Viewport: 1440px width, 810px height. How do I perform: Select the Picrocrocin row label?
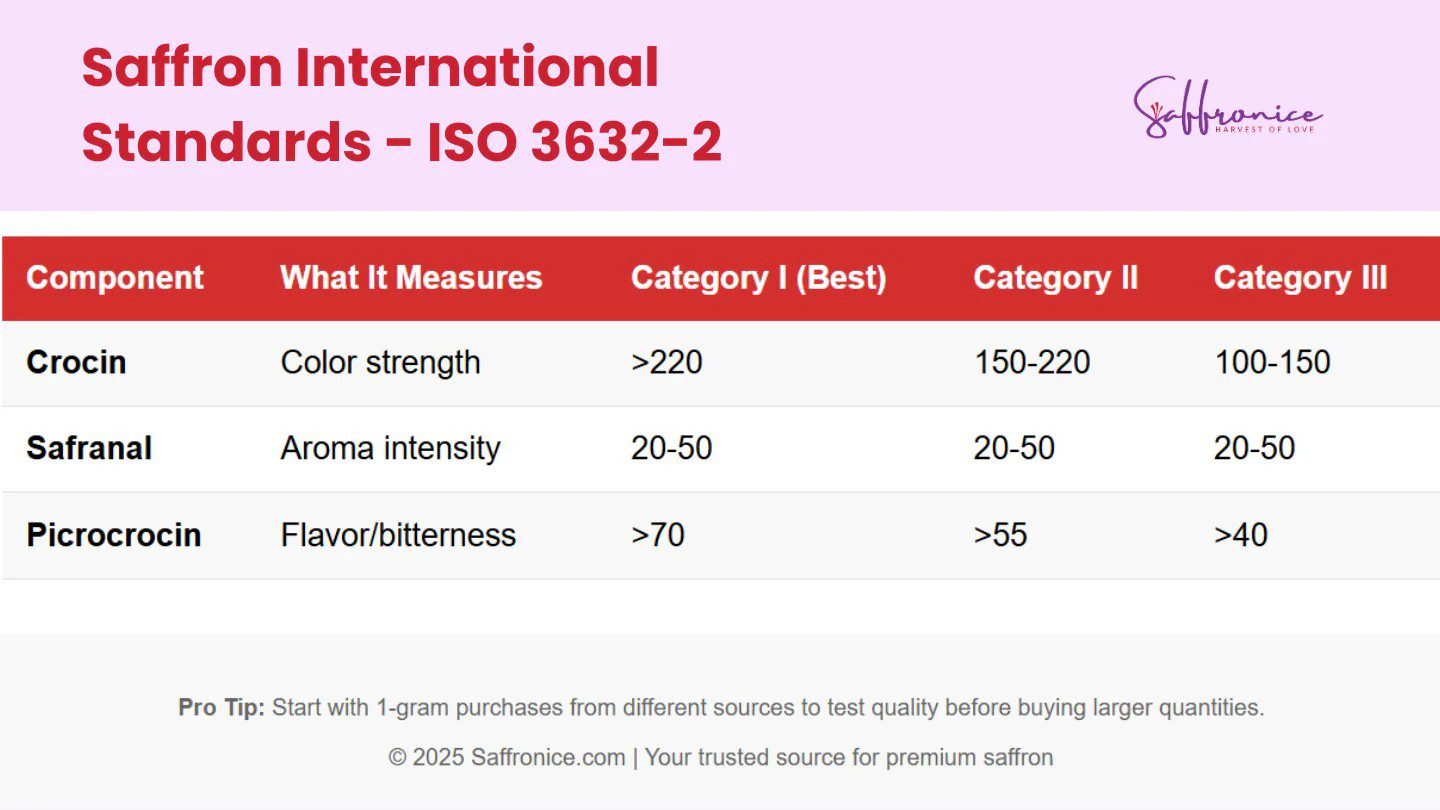(114, 535)
